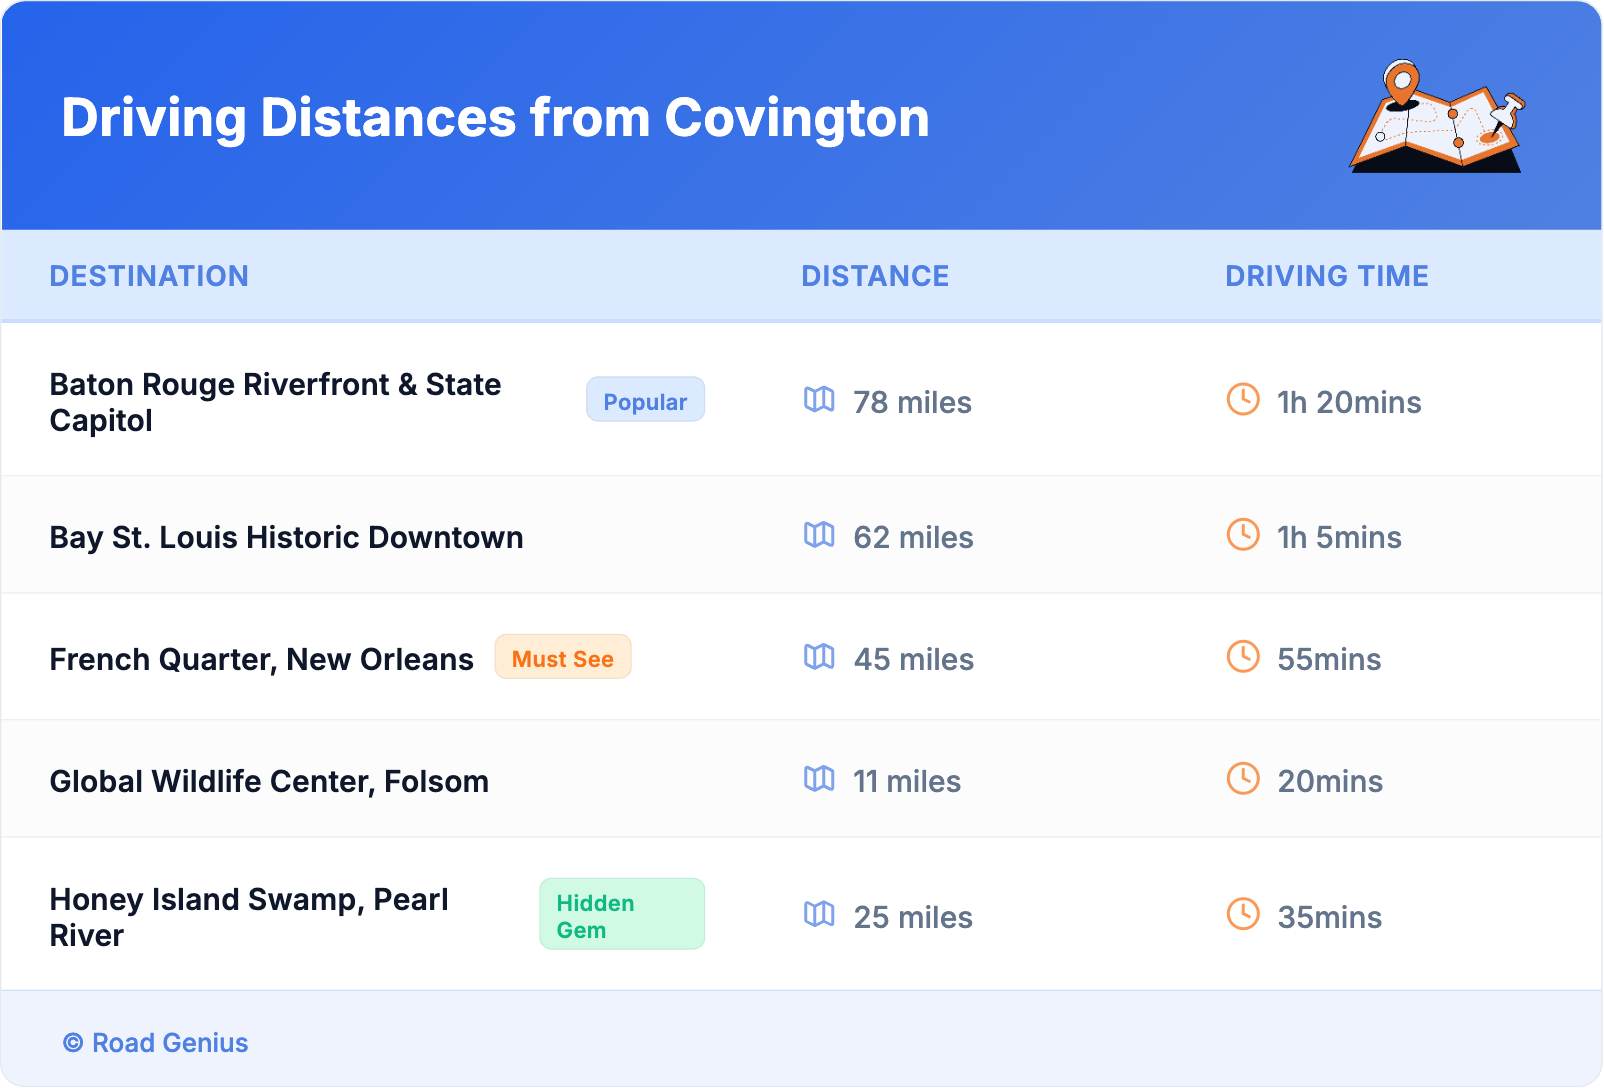Click the Driving Distances from Covington title
The width and height of the screenshot is (1604, 1088).
(x=495, y=118)
